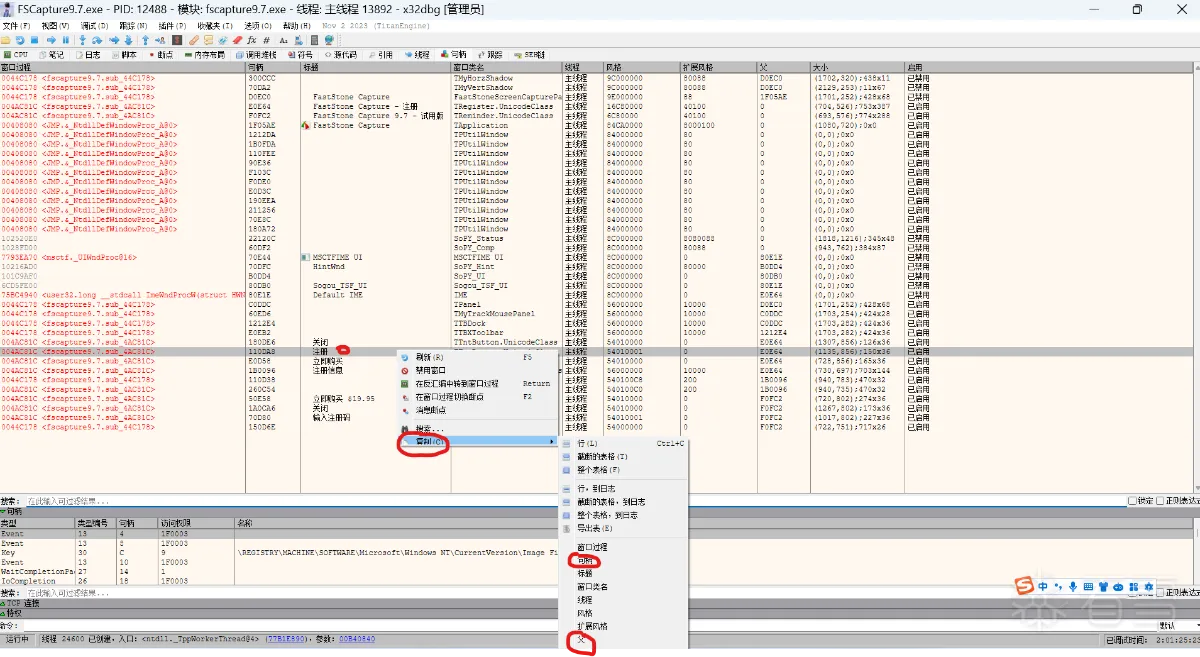The image size is (1200, 657).
Task: Click the Sogou '中' language mode icon
Action: coord(1042,585)
